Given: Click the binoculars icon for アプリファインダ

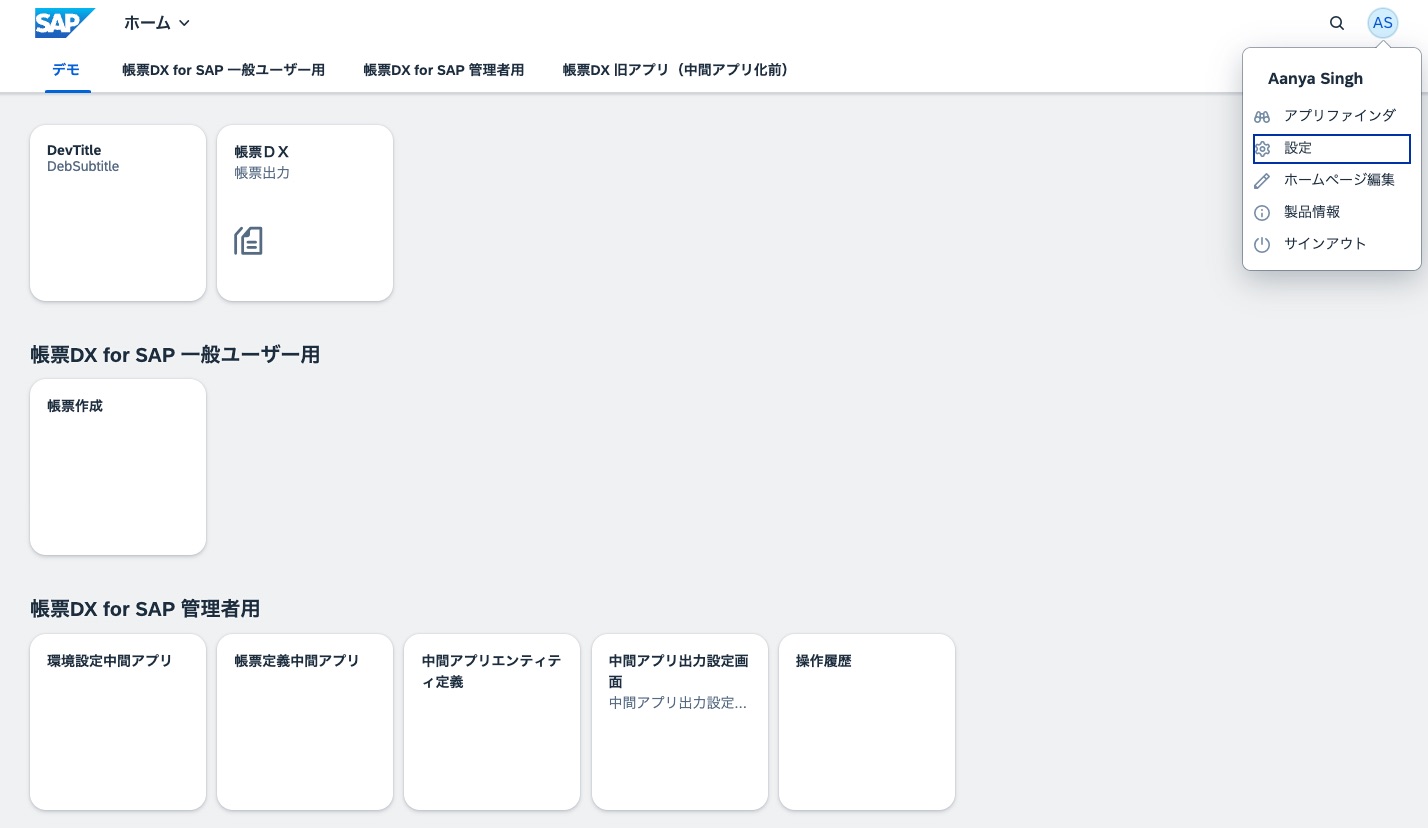Looking at the screenshot, I should [x=1262, y=117].
